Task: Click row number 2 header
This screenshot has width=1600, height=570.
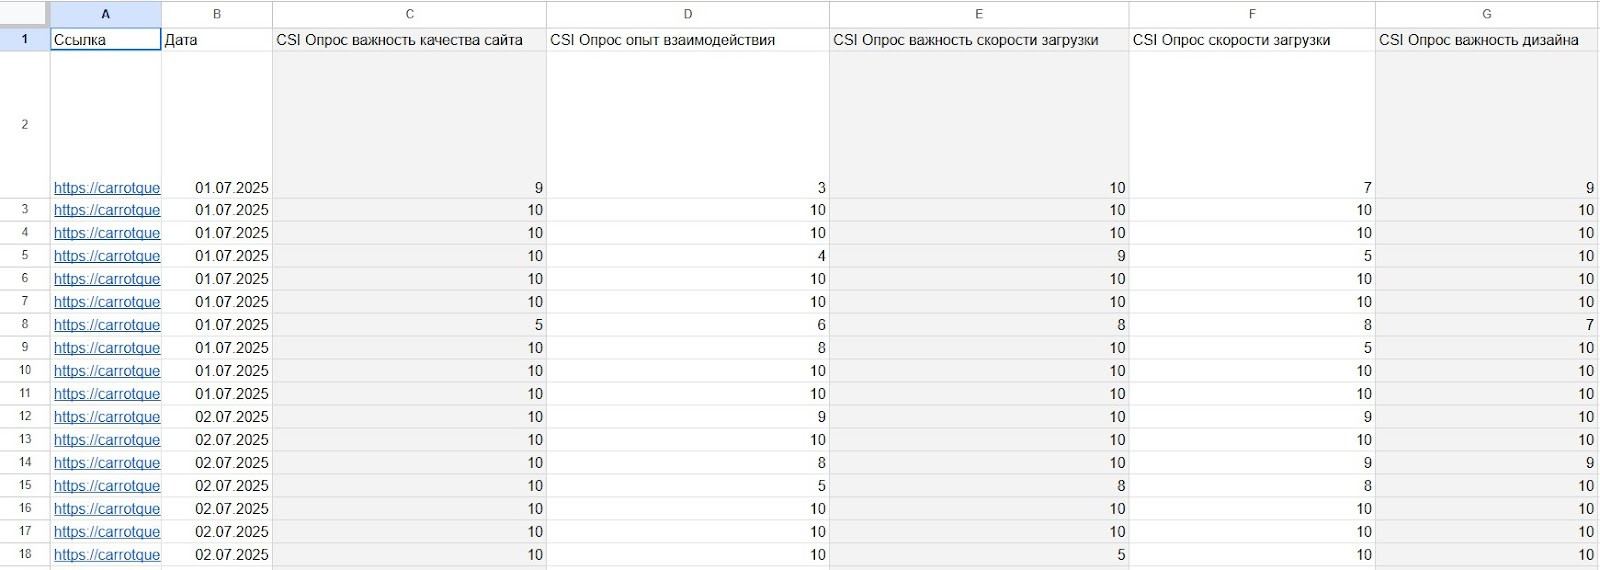Action: [x=24, y=124]
